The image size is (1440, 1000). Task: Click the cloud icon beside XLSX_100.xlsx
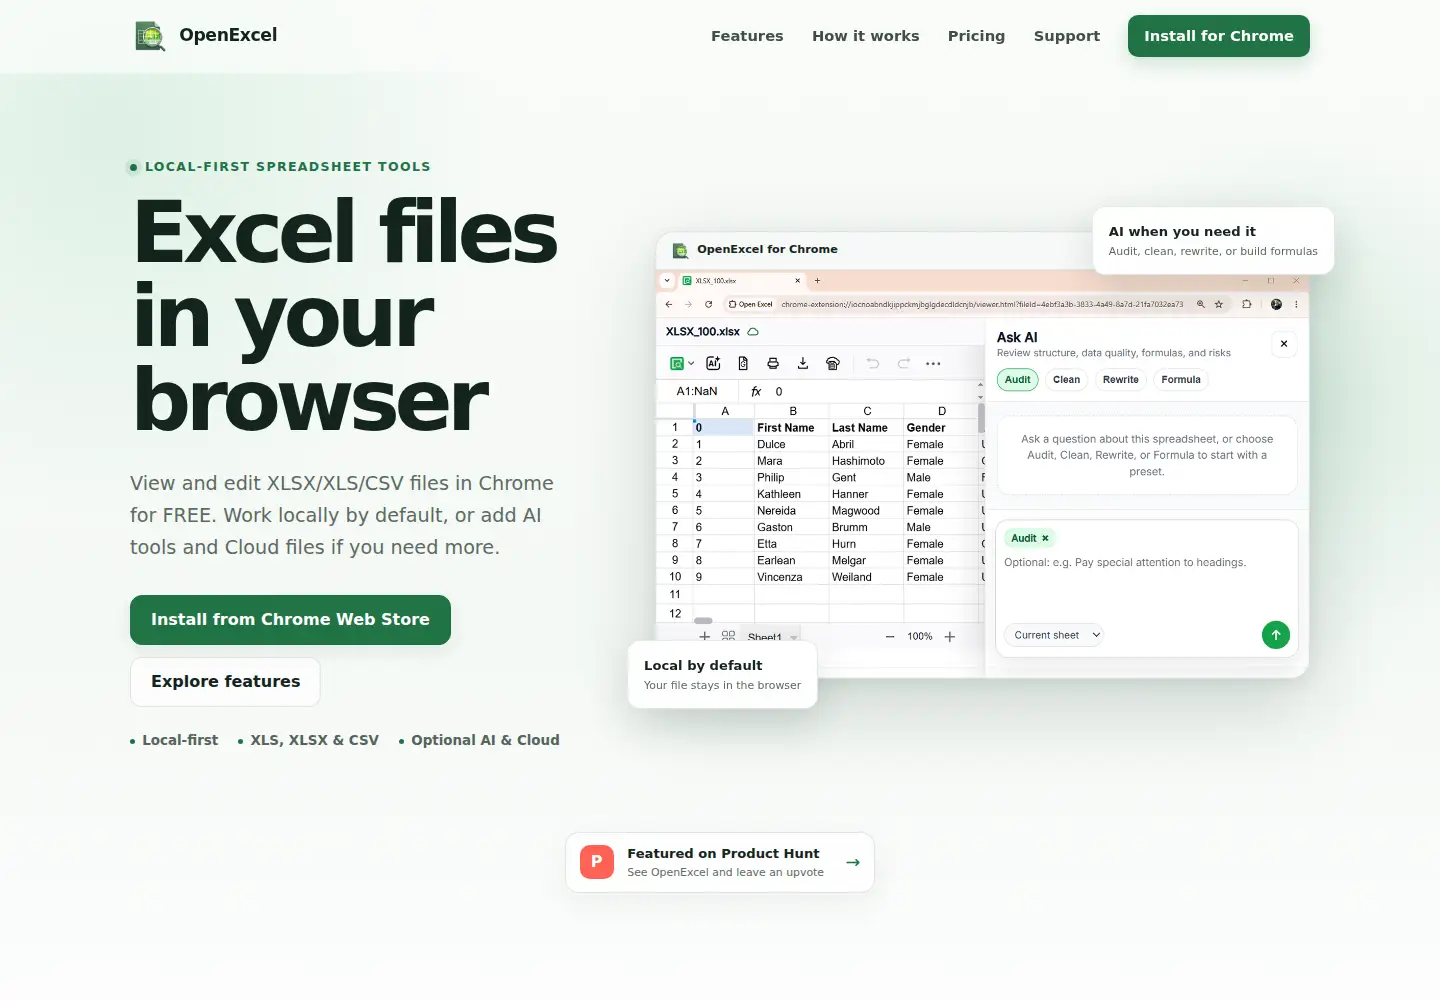(753, 332)
